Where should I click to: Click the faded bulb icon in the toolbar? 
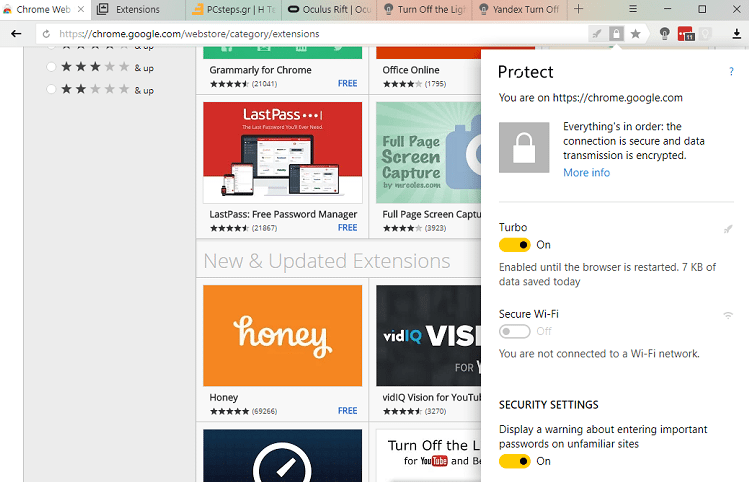(705, 34)
